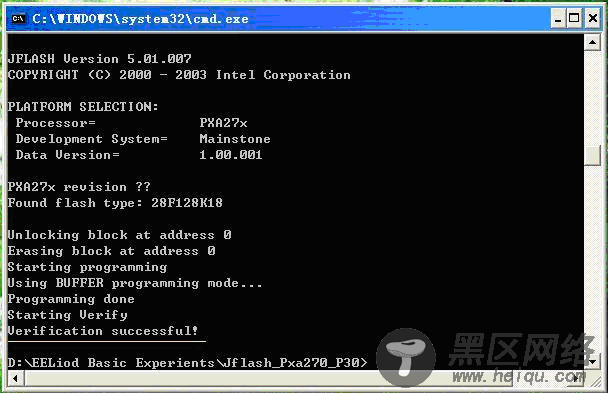Click the vertical scrollbar up arrow
Viewport: 608px width, 393px height.
(x=592, y=42)
